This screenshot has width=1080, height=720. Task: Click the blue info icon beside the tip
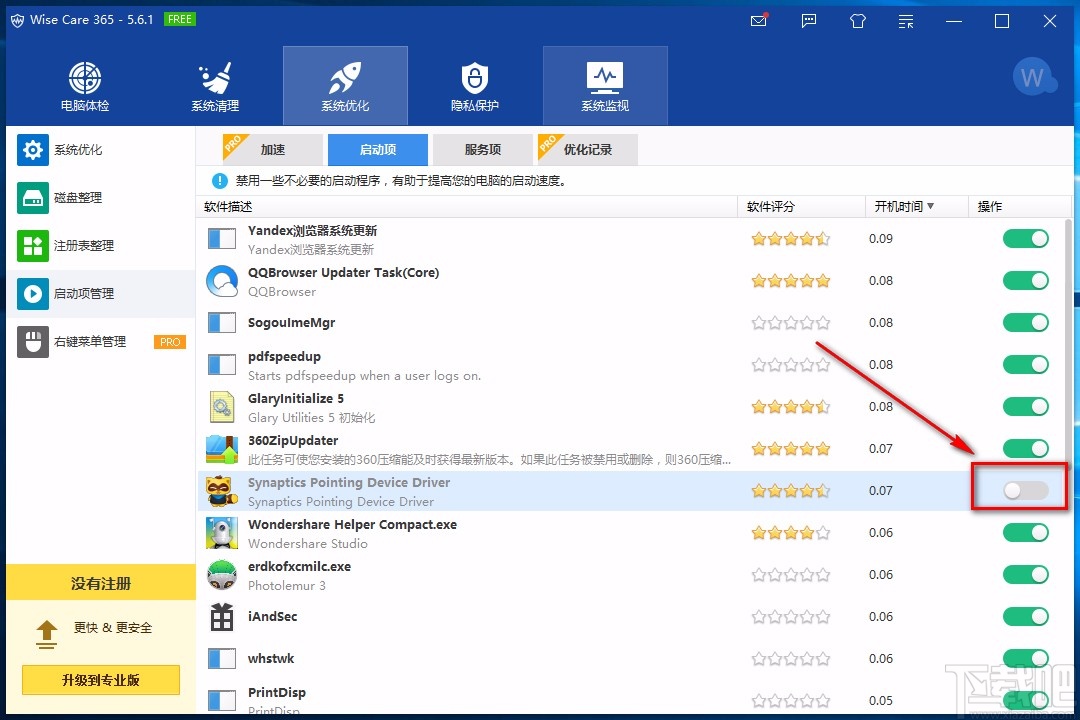tap(220, 181)
